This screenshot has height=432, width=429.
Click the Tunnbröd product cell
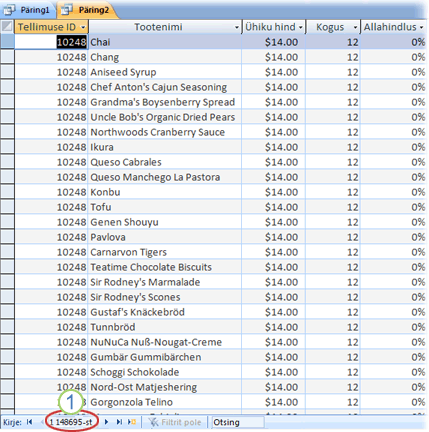pyautogui.click(x=165, y=327)
